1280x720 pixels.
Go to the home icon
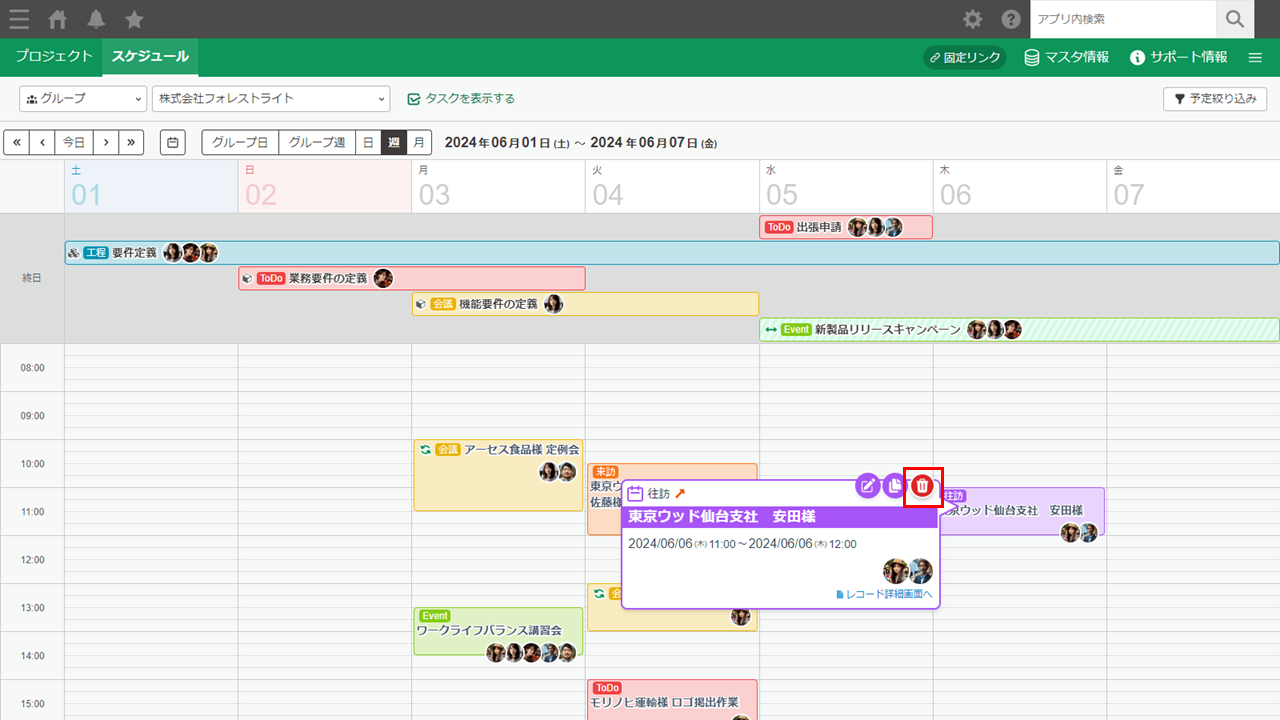[58, 19]
